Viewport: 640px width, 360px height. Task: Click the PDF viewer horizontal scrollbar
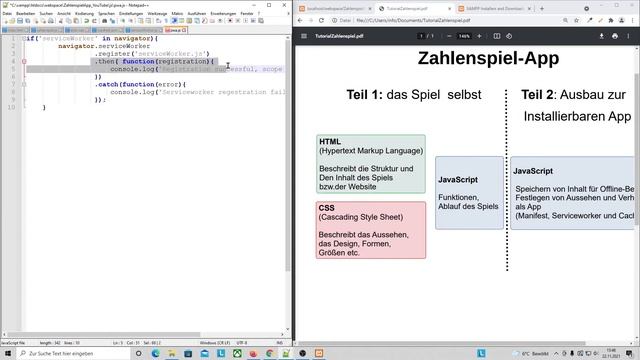point(443,343)
